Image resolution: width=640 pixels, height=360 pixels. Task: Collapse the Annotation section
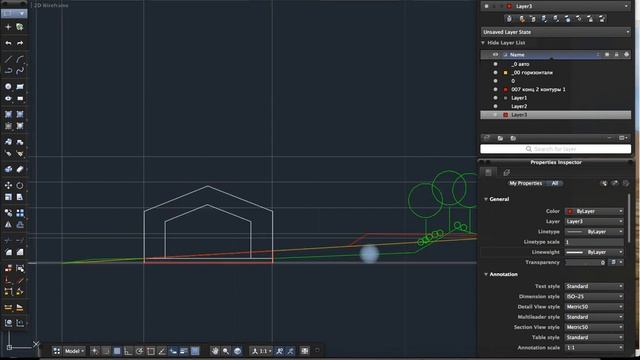tap(486, 274)
